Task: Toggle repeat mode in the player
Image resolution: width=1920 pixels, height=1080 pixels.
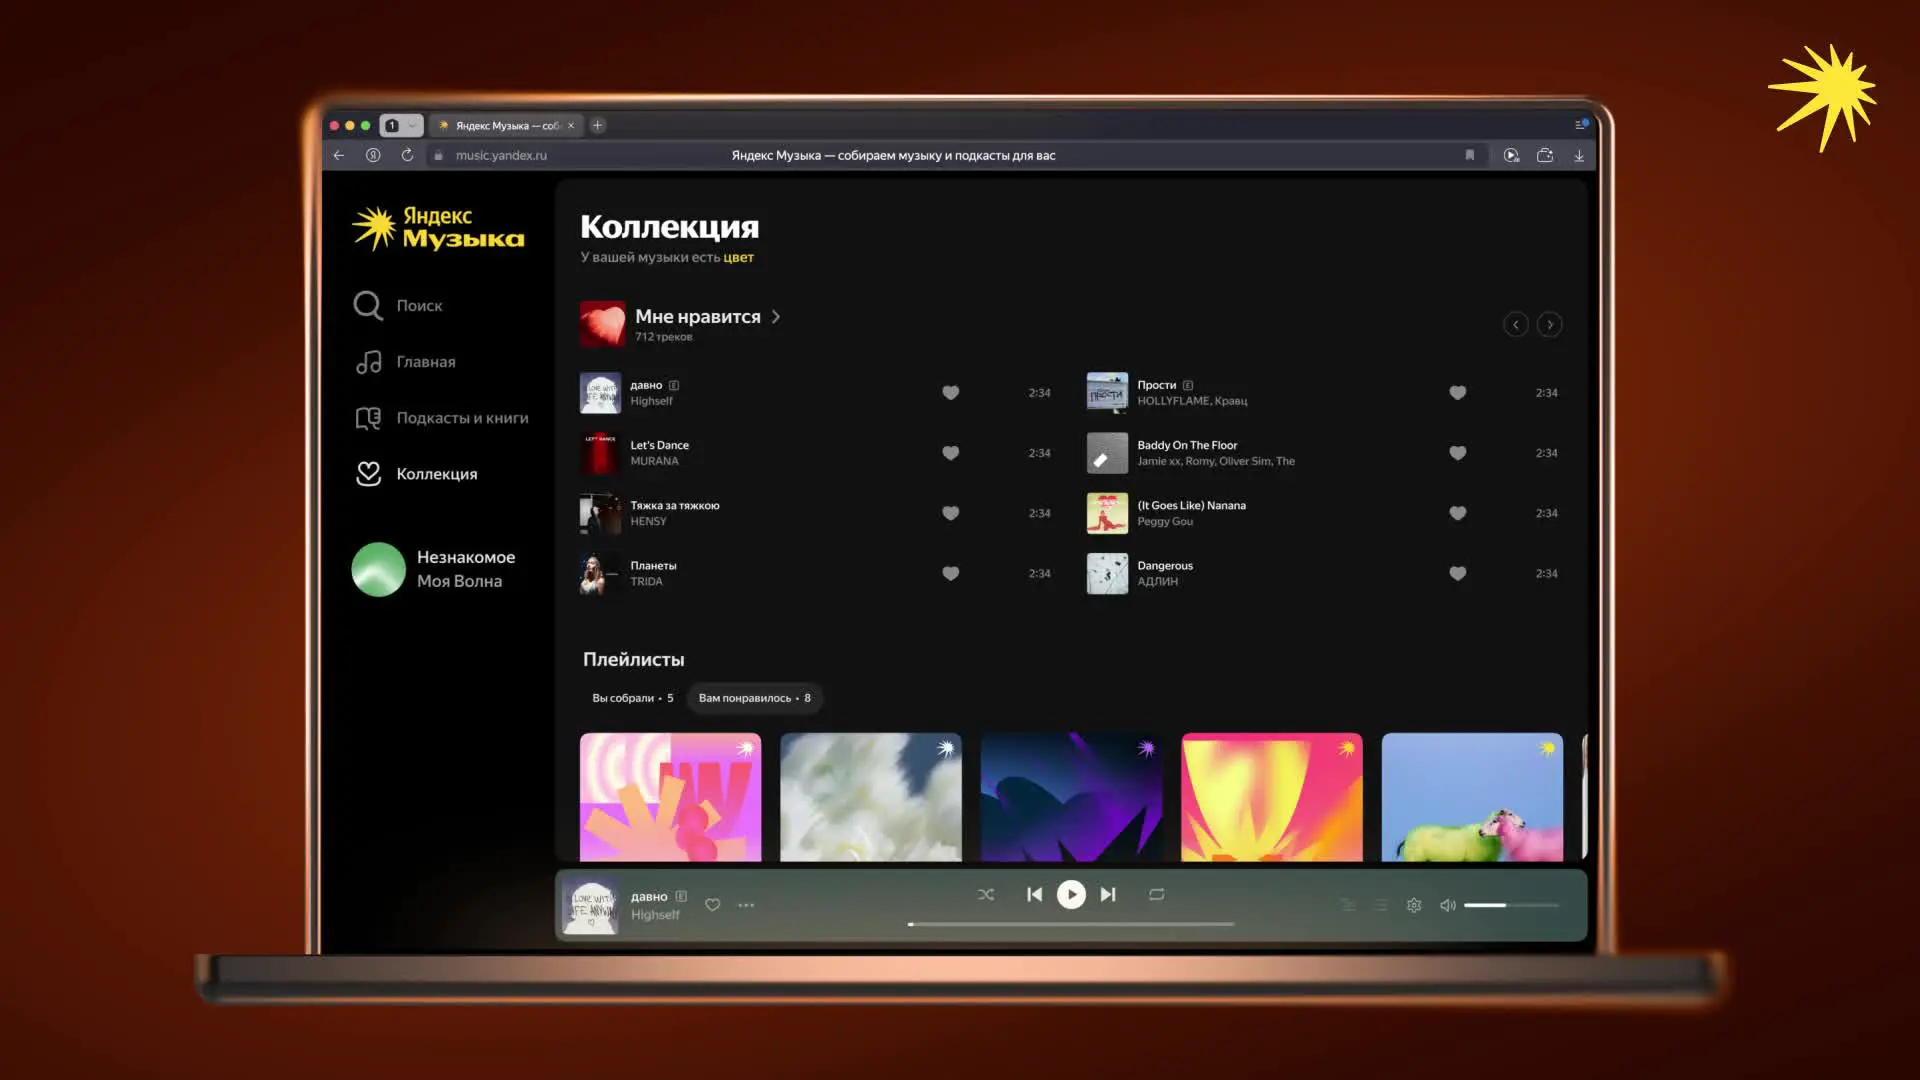Action: (x=1156, y=894)
